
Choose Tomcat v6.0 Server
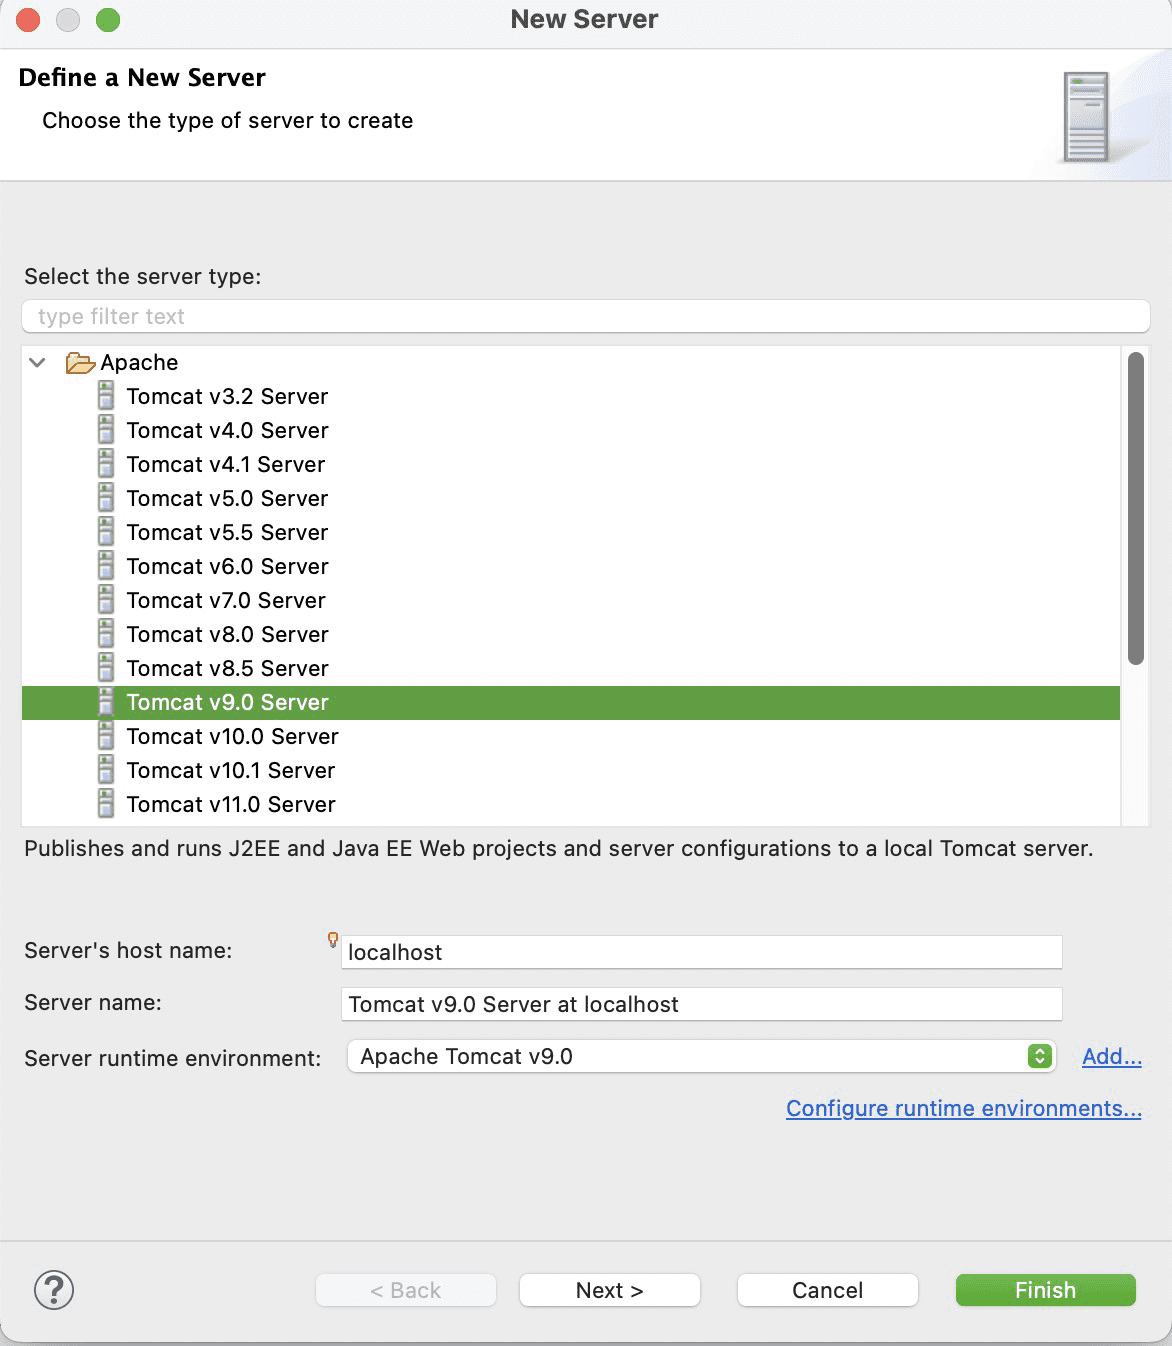[x=227, y=566]
